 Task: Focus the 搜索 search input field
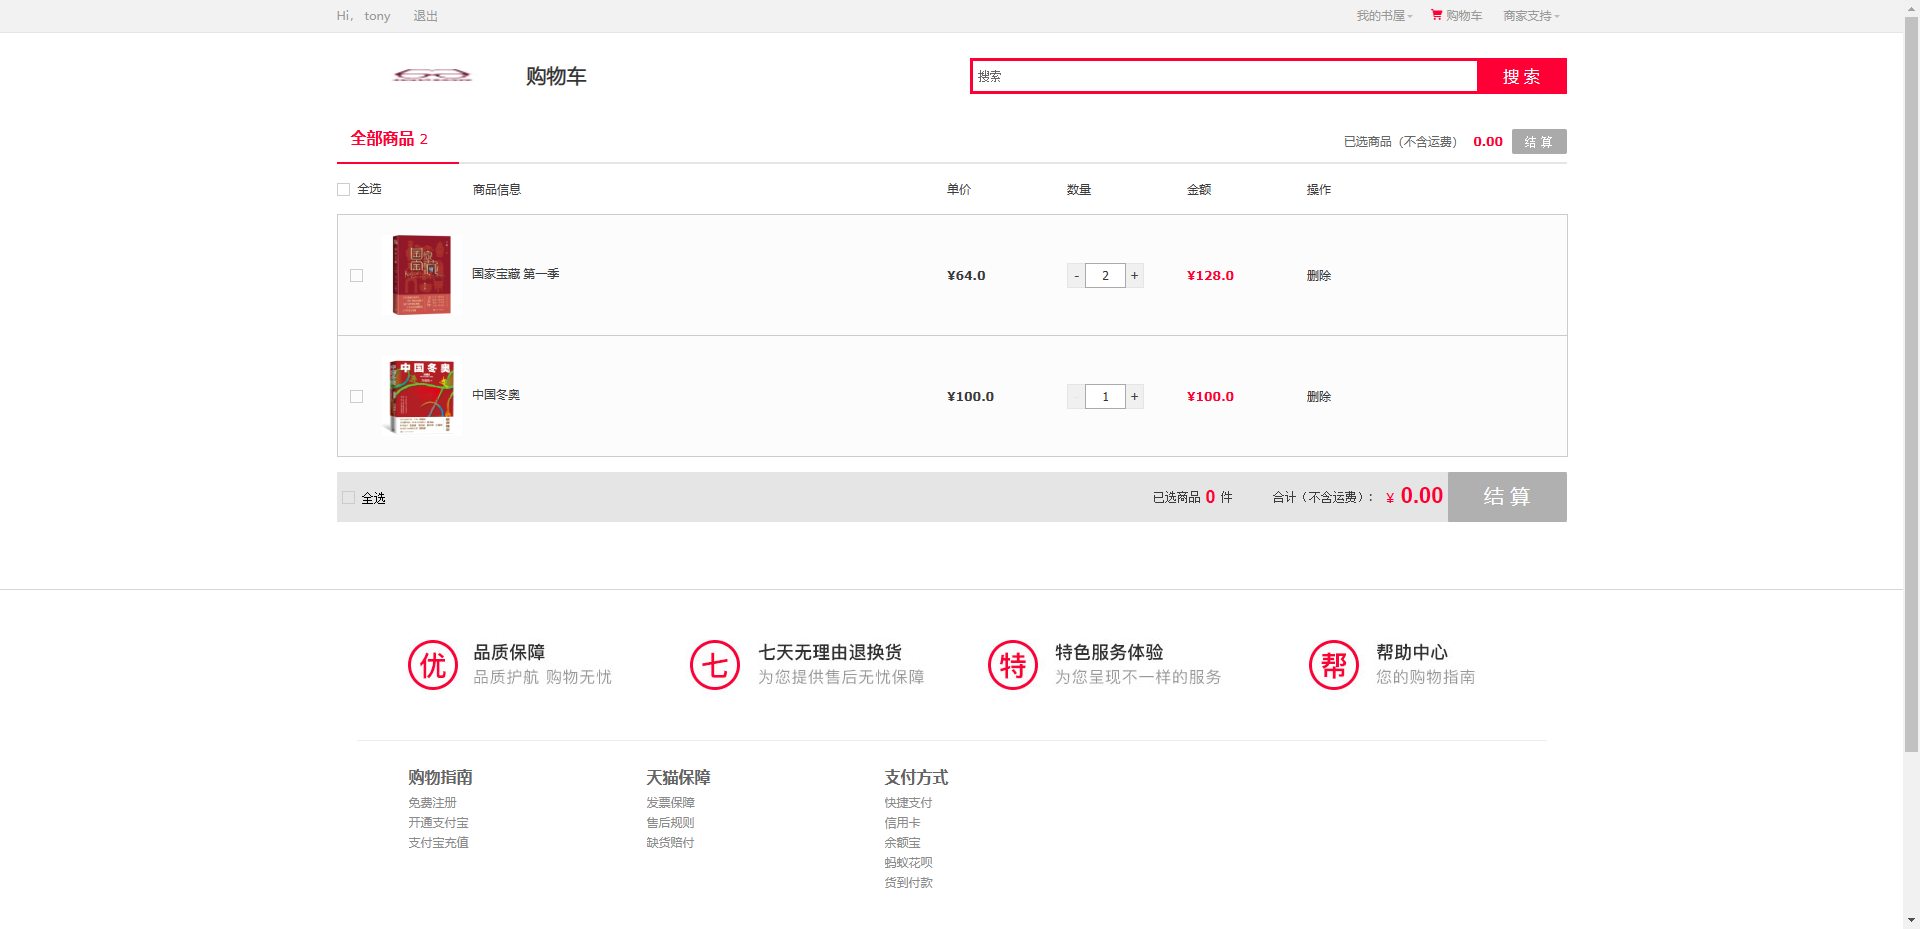1223,76
